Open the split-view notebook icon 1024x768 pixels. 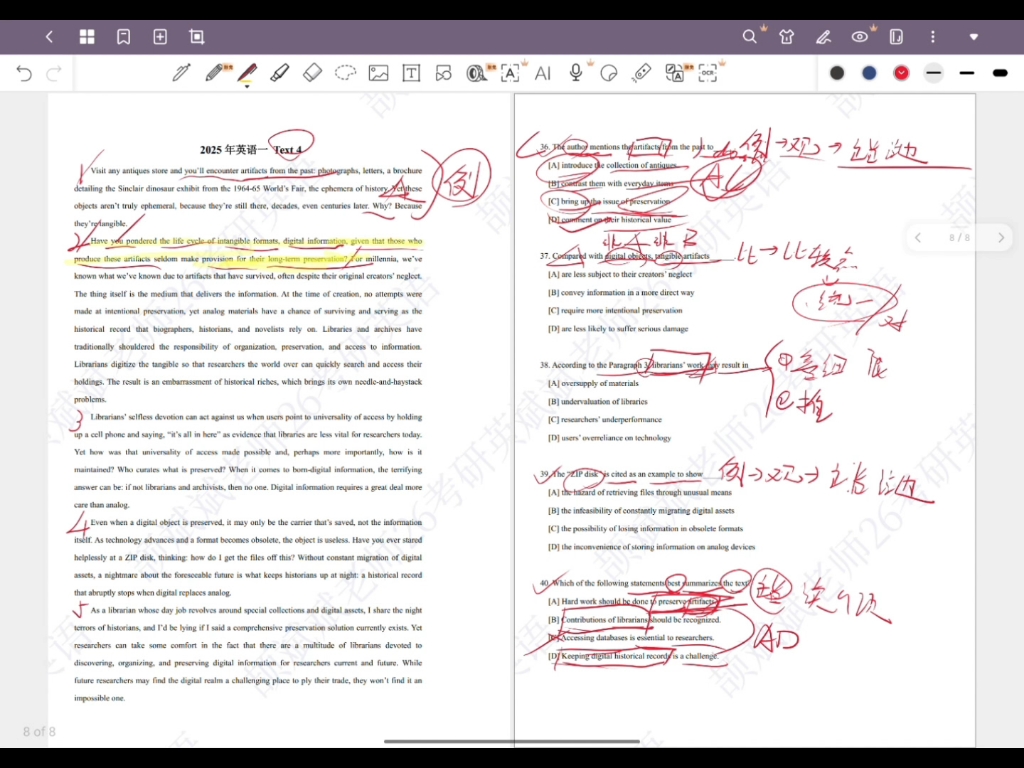[897, 37]
